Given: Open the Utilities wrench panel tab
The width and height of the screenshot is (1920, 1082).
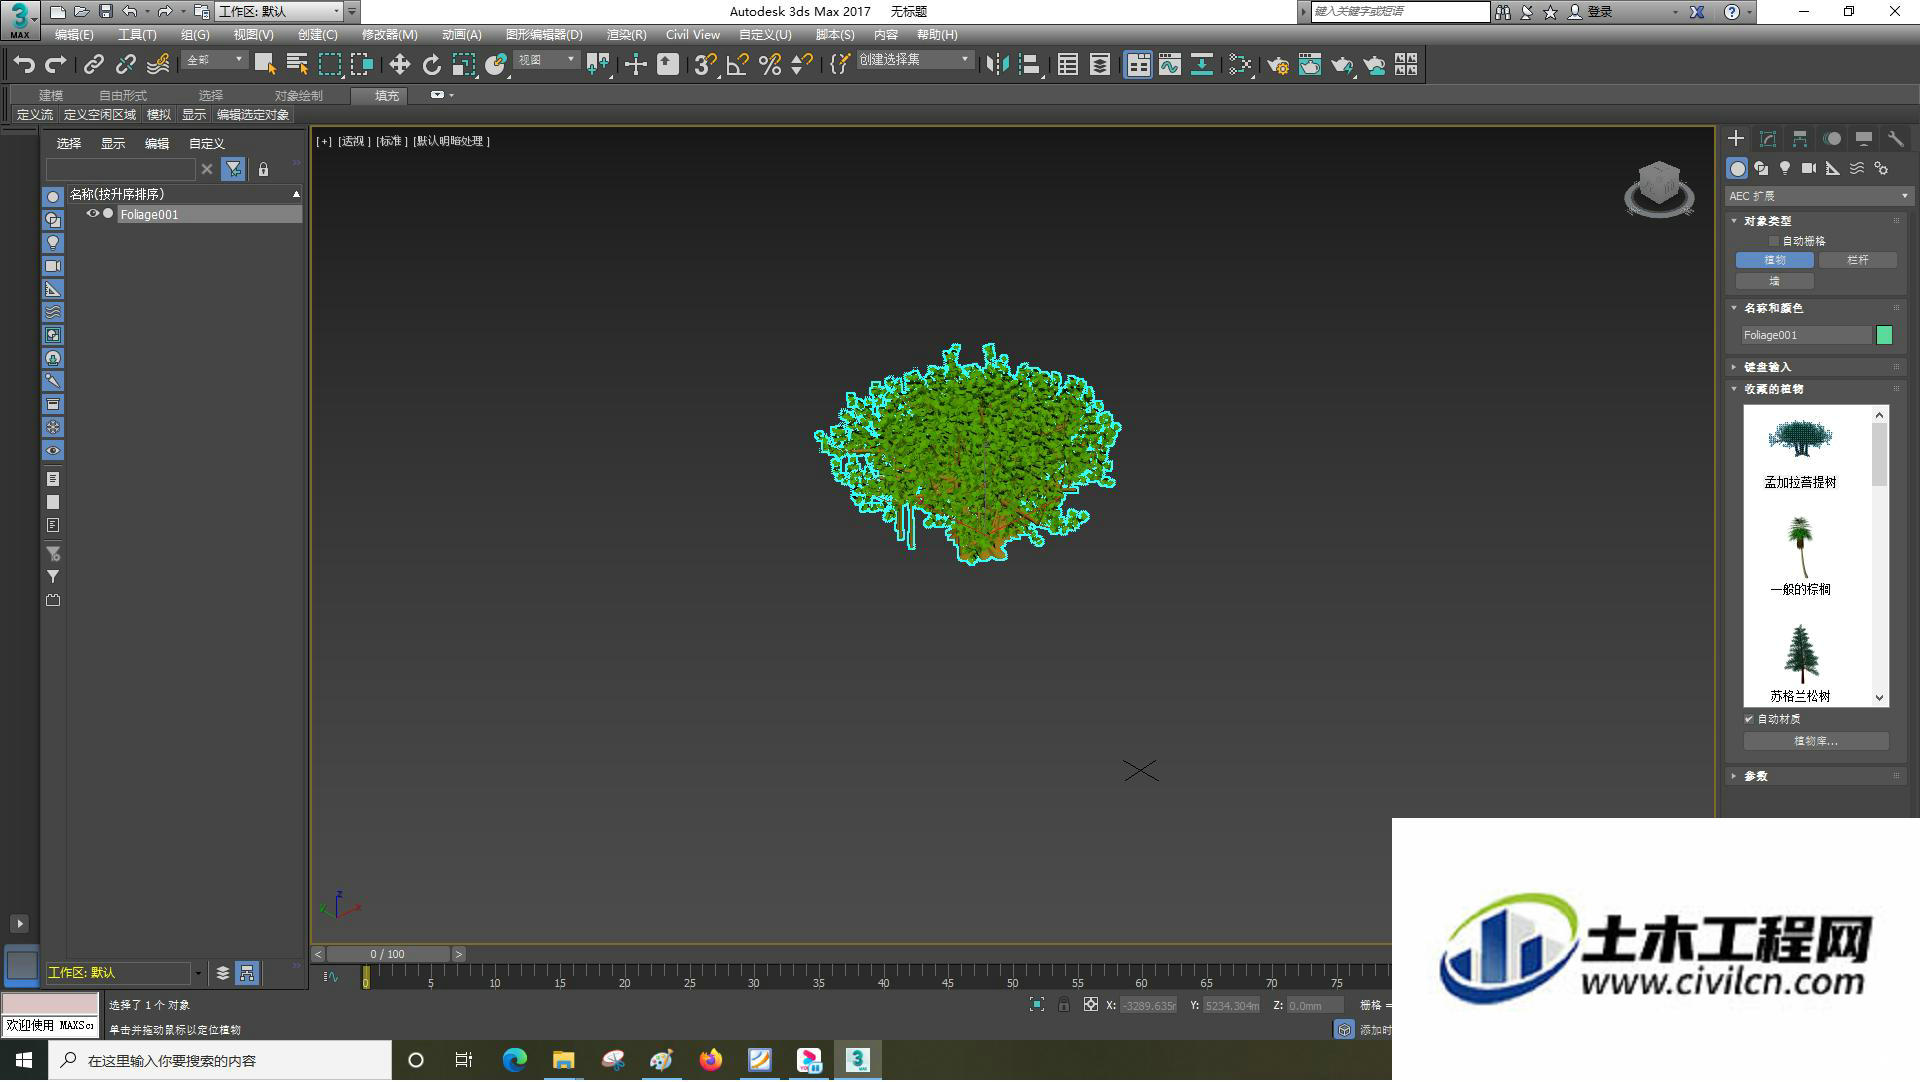Looking at the screenshot, I should click(1896, 139).
